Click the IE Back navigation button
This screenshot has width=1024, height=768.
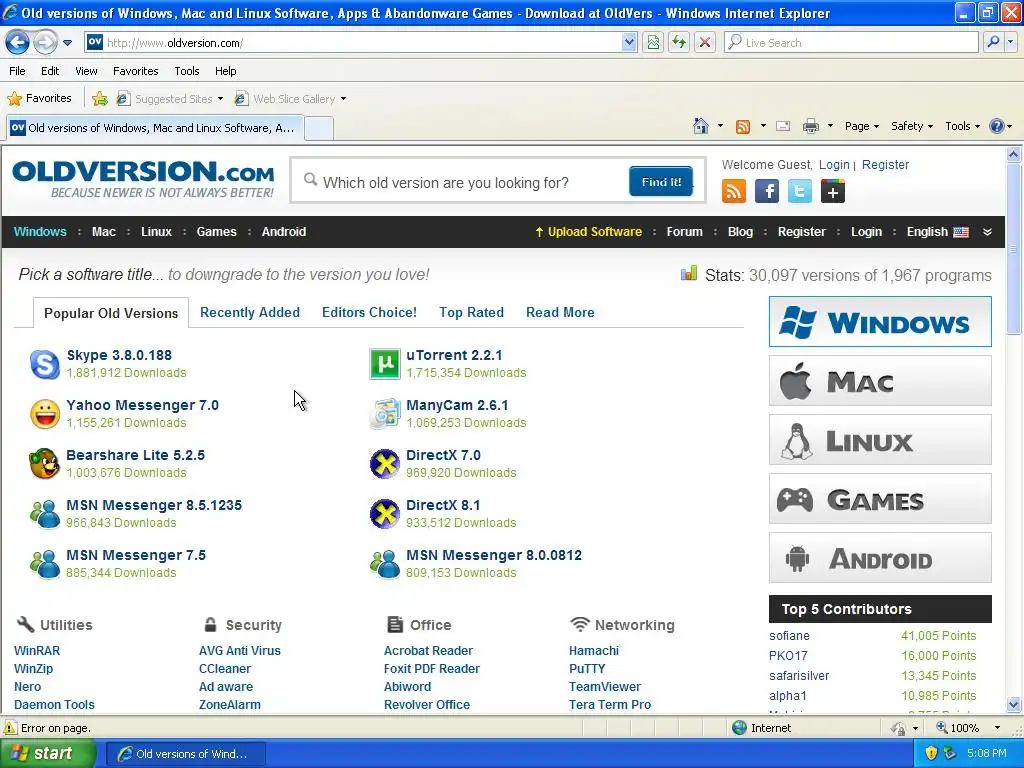point(17,43)
